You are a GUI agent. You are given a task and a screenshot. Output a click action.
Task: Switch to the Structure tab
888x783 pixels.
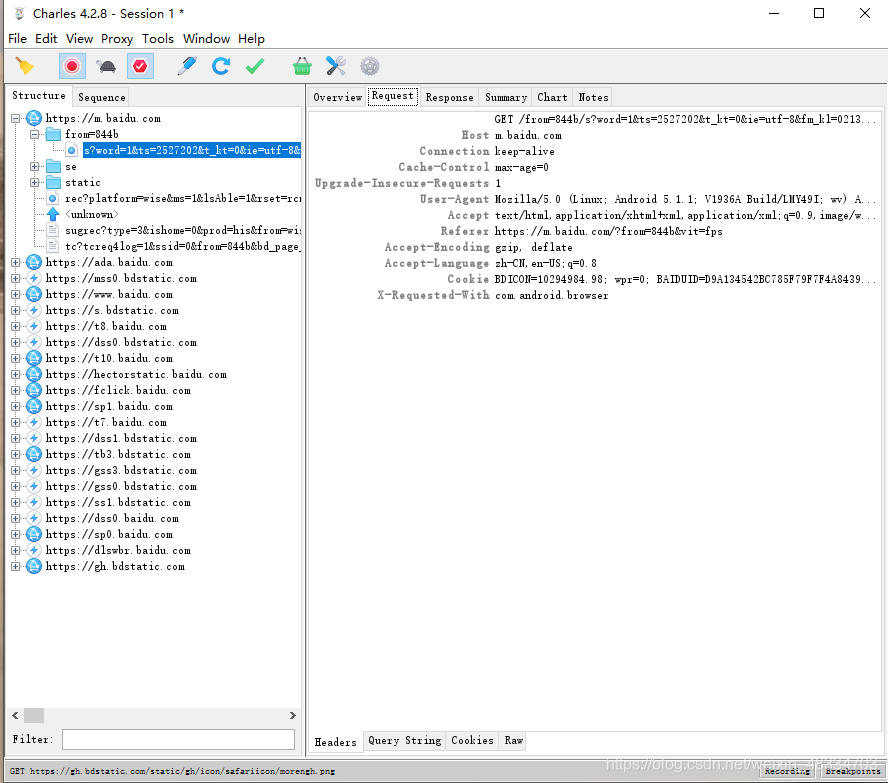tap(39, 96)
